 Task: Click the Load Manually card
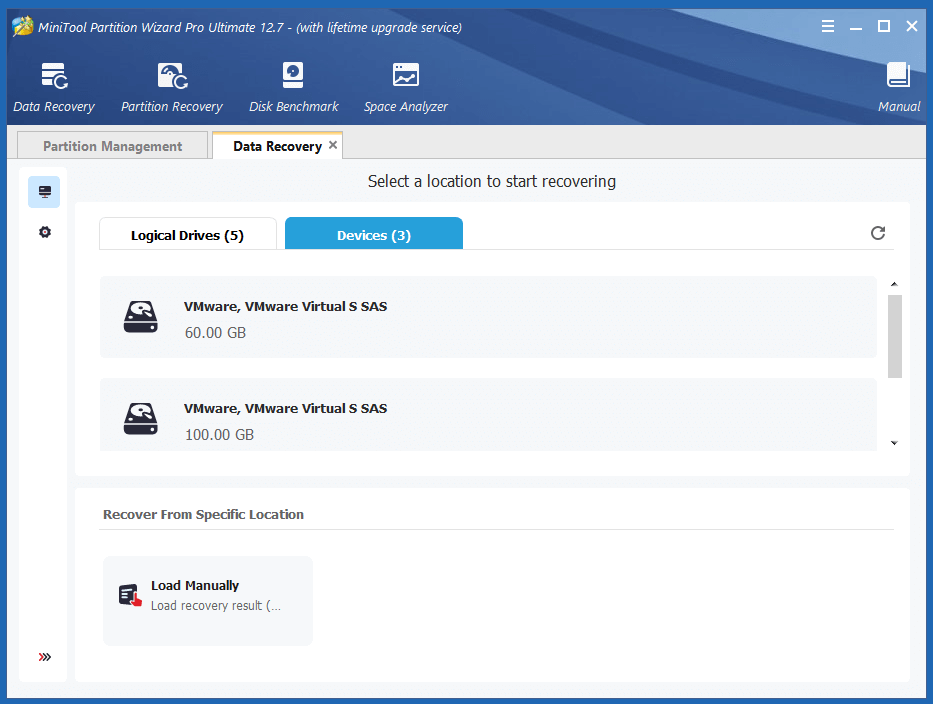coord(208,601)
